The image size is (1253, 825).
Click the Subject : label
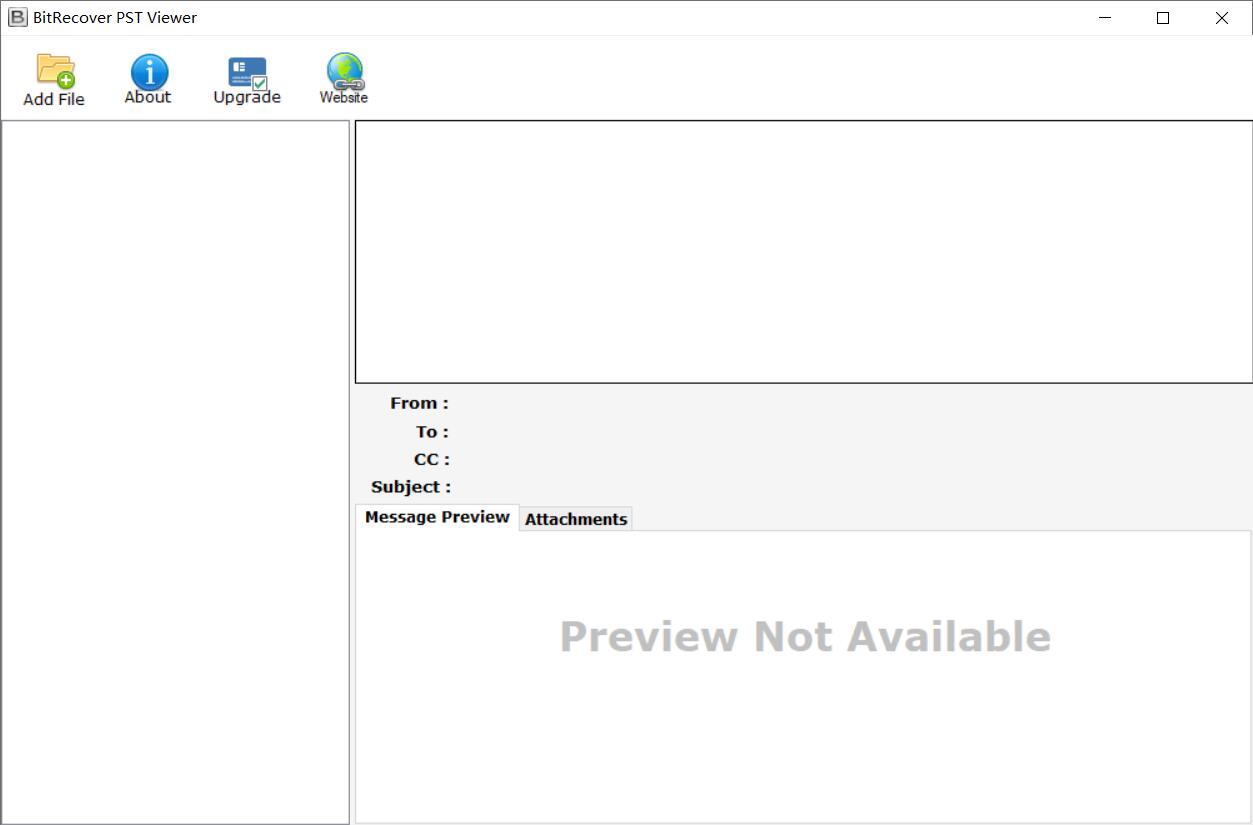pyautogui.click(x=411, y=487)
